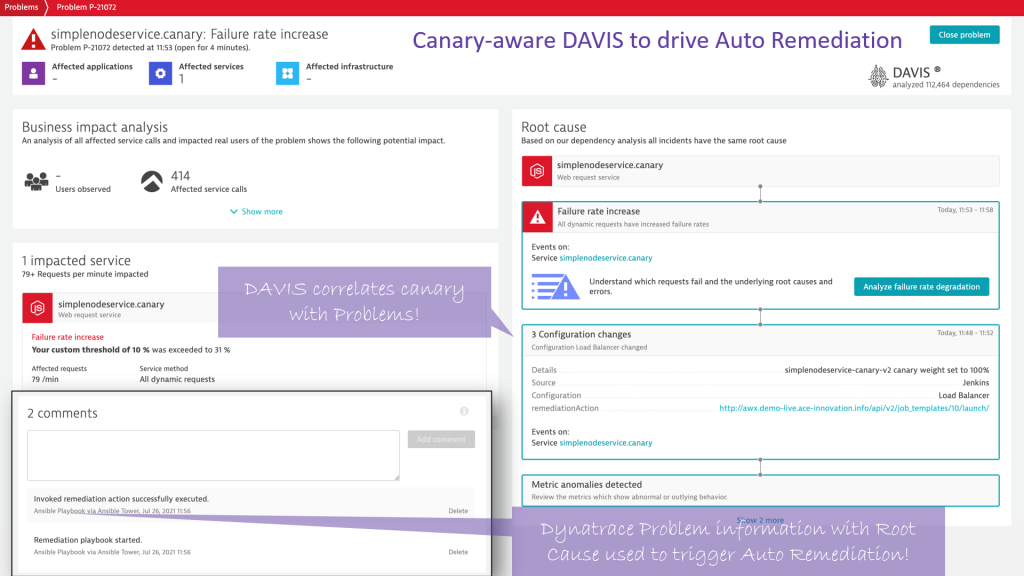Delete the 'Remediation playbook started' comment
The width and height of the screenshot is (1024, 576).
(x=458, y=552)
